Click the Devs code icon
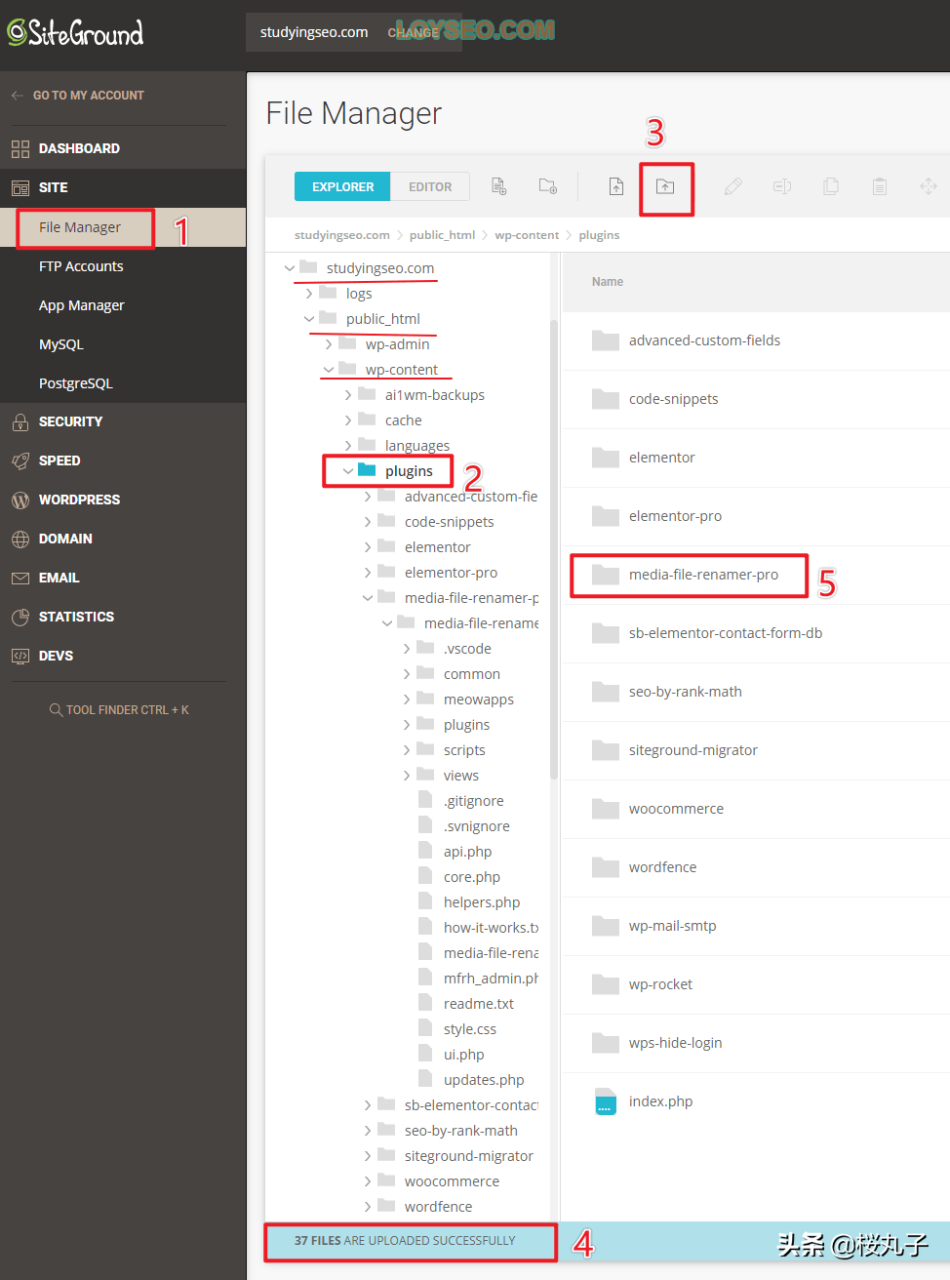This screenshot has width=950, height=1280. tap(20, 656)
